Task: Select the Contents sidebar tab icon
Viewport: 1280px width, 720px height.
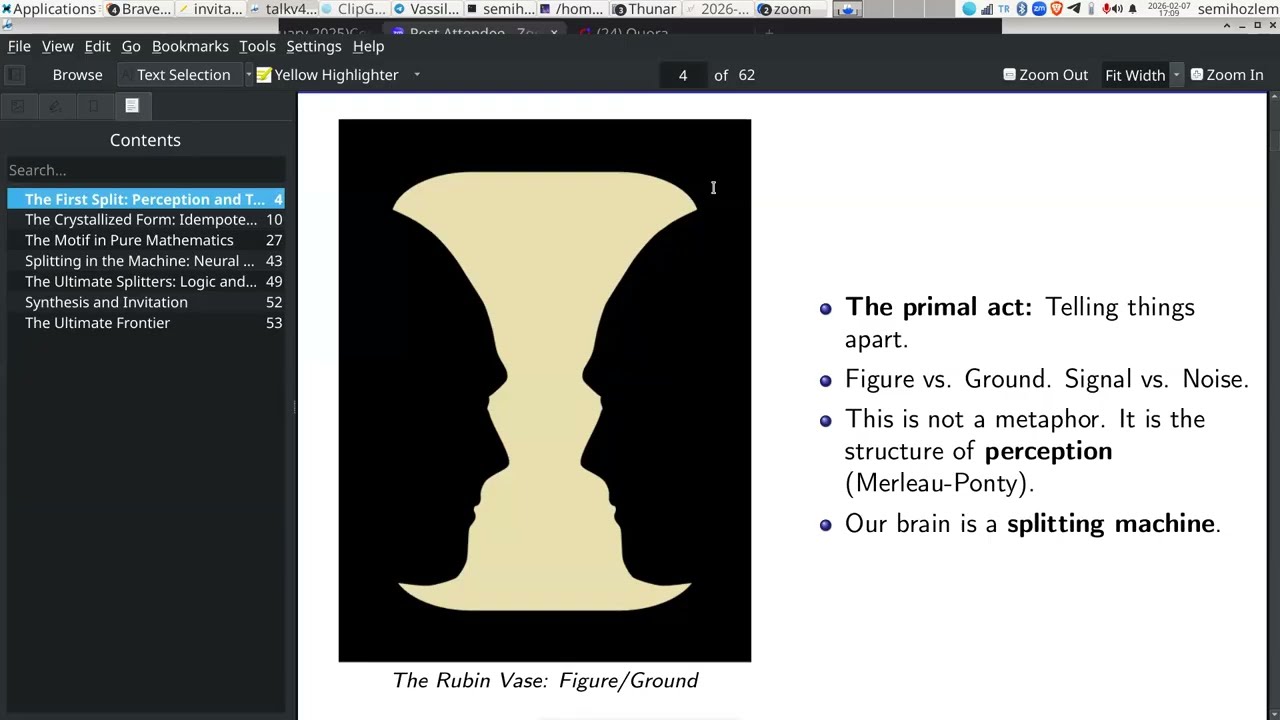Action: pos(132,106)
